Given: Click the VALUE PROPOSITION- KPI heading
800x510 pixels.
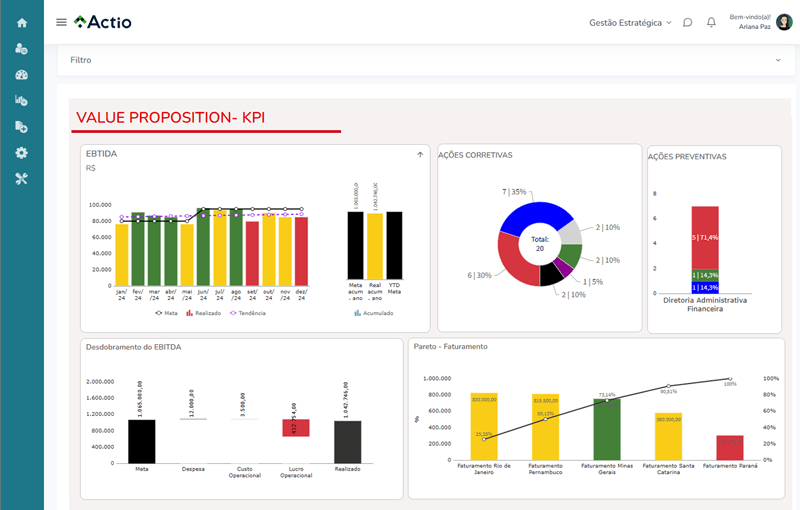Looking at the screenshot, I should click(x=170, y=117).
